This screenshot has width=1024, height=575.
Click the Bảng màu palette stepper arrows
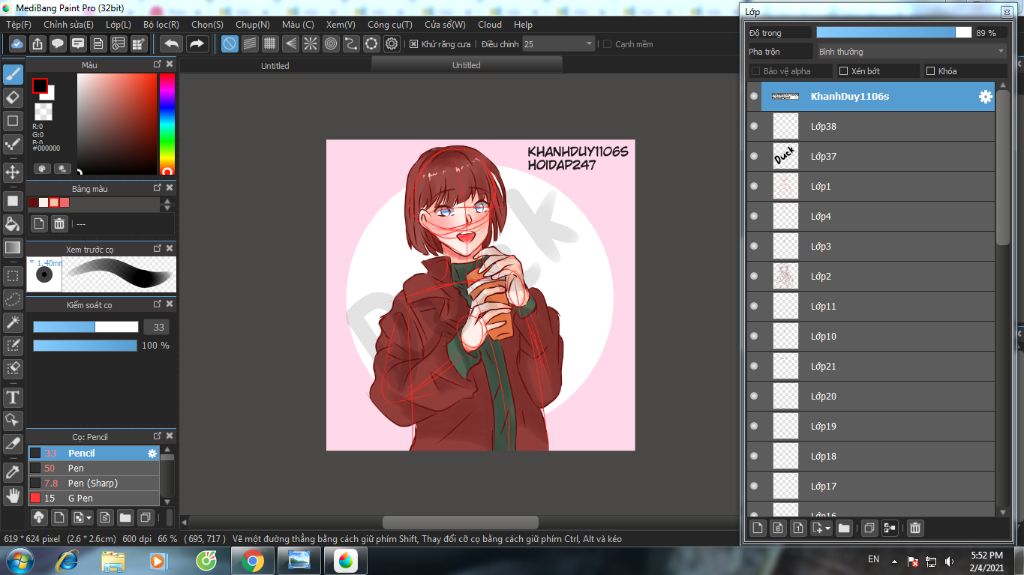(x=167, y=205)
